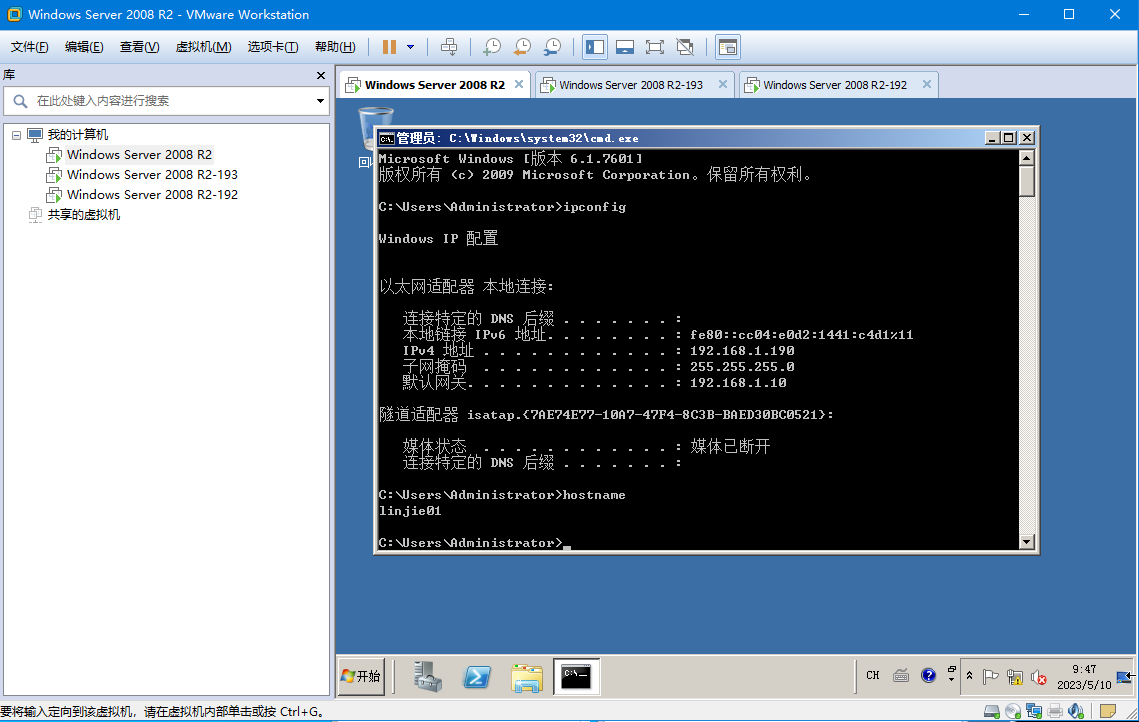Send Ctrl+Alt+Del to the virtual machine
Screen dimensions: 1139x722
point(449,47)
